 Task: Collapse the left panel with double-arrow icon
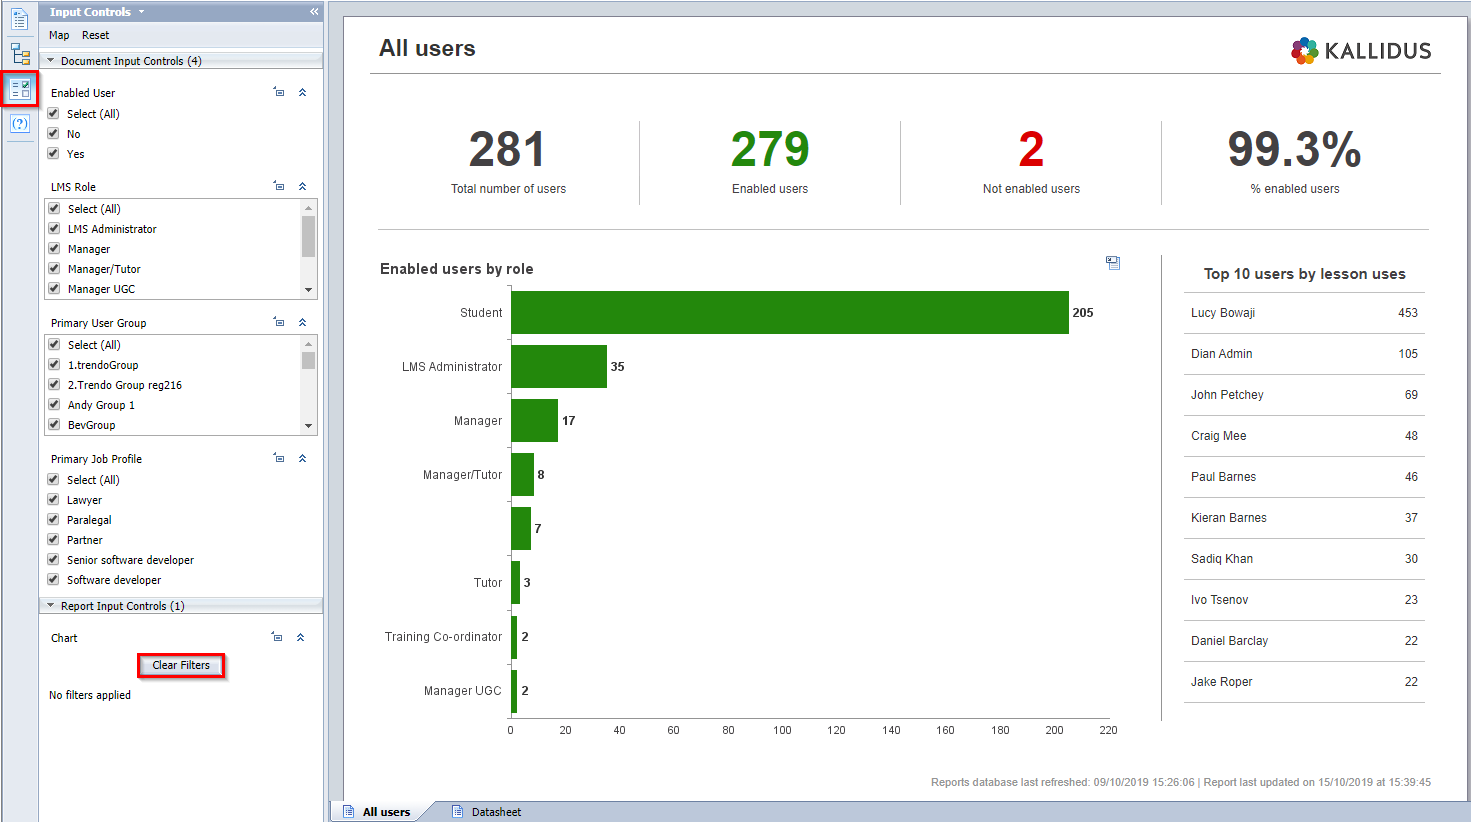pyautogui.click(x=314, y=12)
